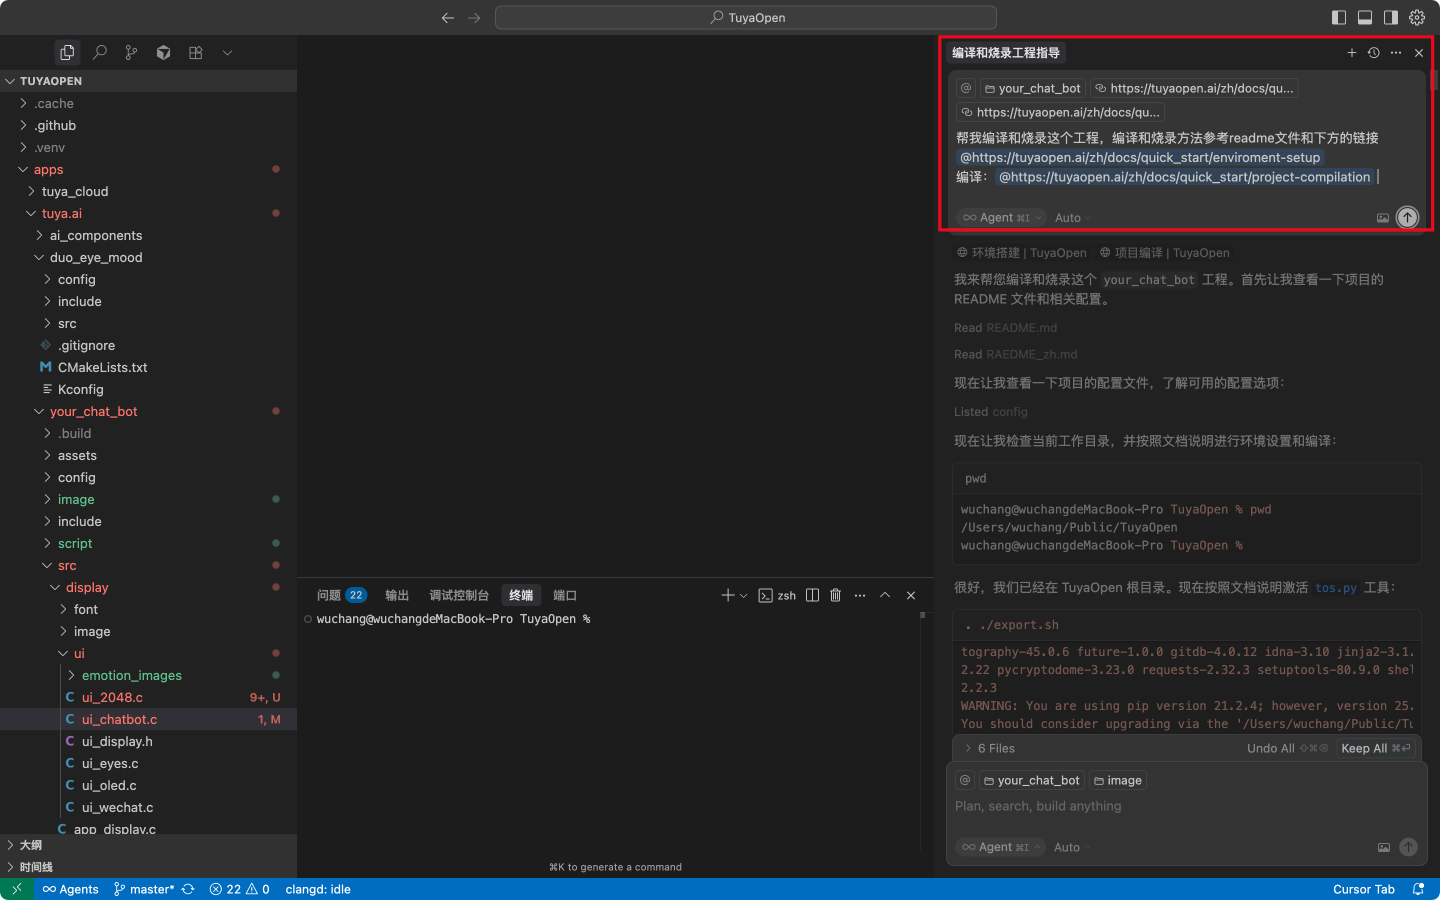Viewport: 1440px width, 900px height.
Task: Show chat history clock icon
Action: click(x=1374, y=53)
